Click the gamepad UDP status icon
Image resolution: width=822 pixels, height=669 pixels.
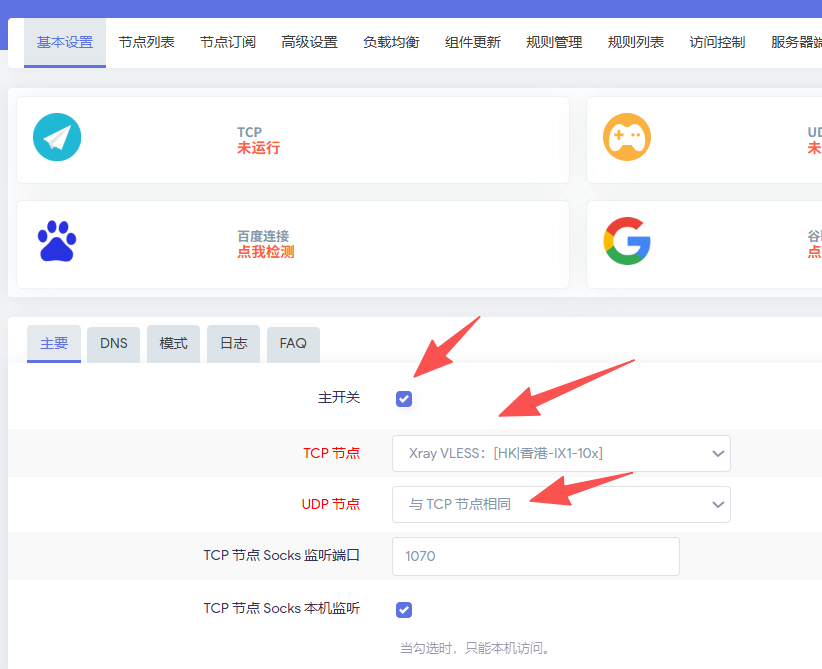coord(627,138)
